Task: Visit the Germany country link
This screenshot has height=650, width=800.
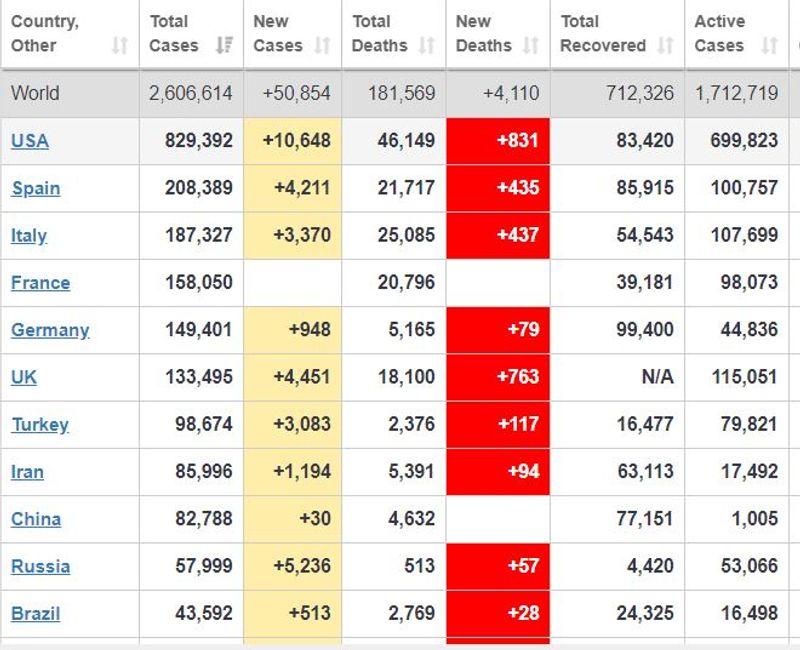Action: [50, 330]
